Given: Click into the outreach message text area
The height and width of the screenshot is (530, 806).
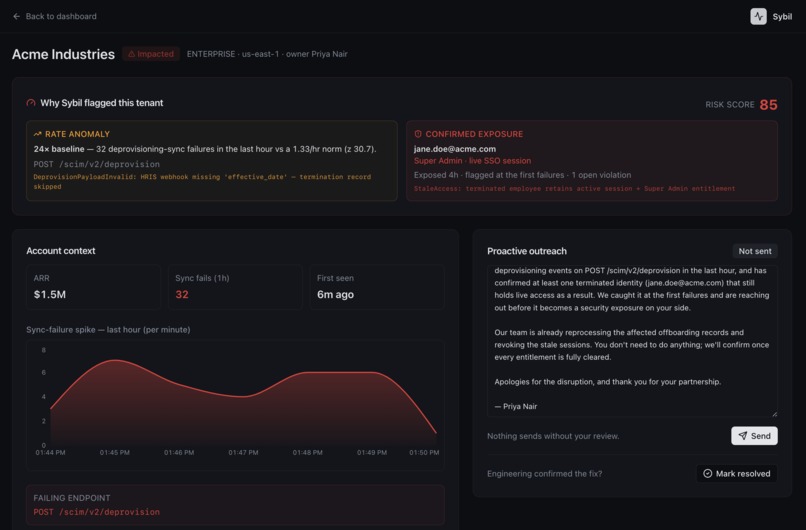Looking at the screenshot, I should [x=632, y=341].
